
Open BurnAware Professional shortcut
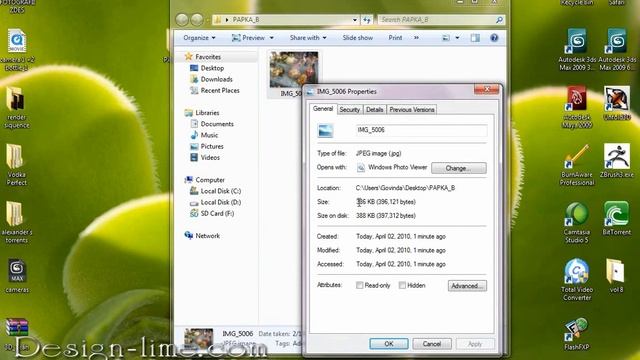pos(577,165)
